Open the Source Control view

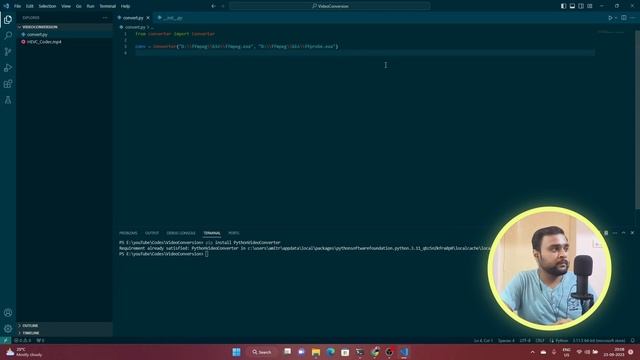[8, 52]
